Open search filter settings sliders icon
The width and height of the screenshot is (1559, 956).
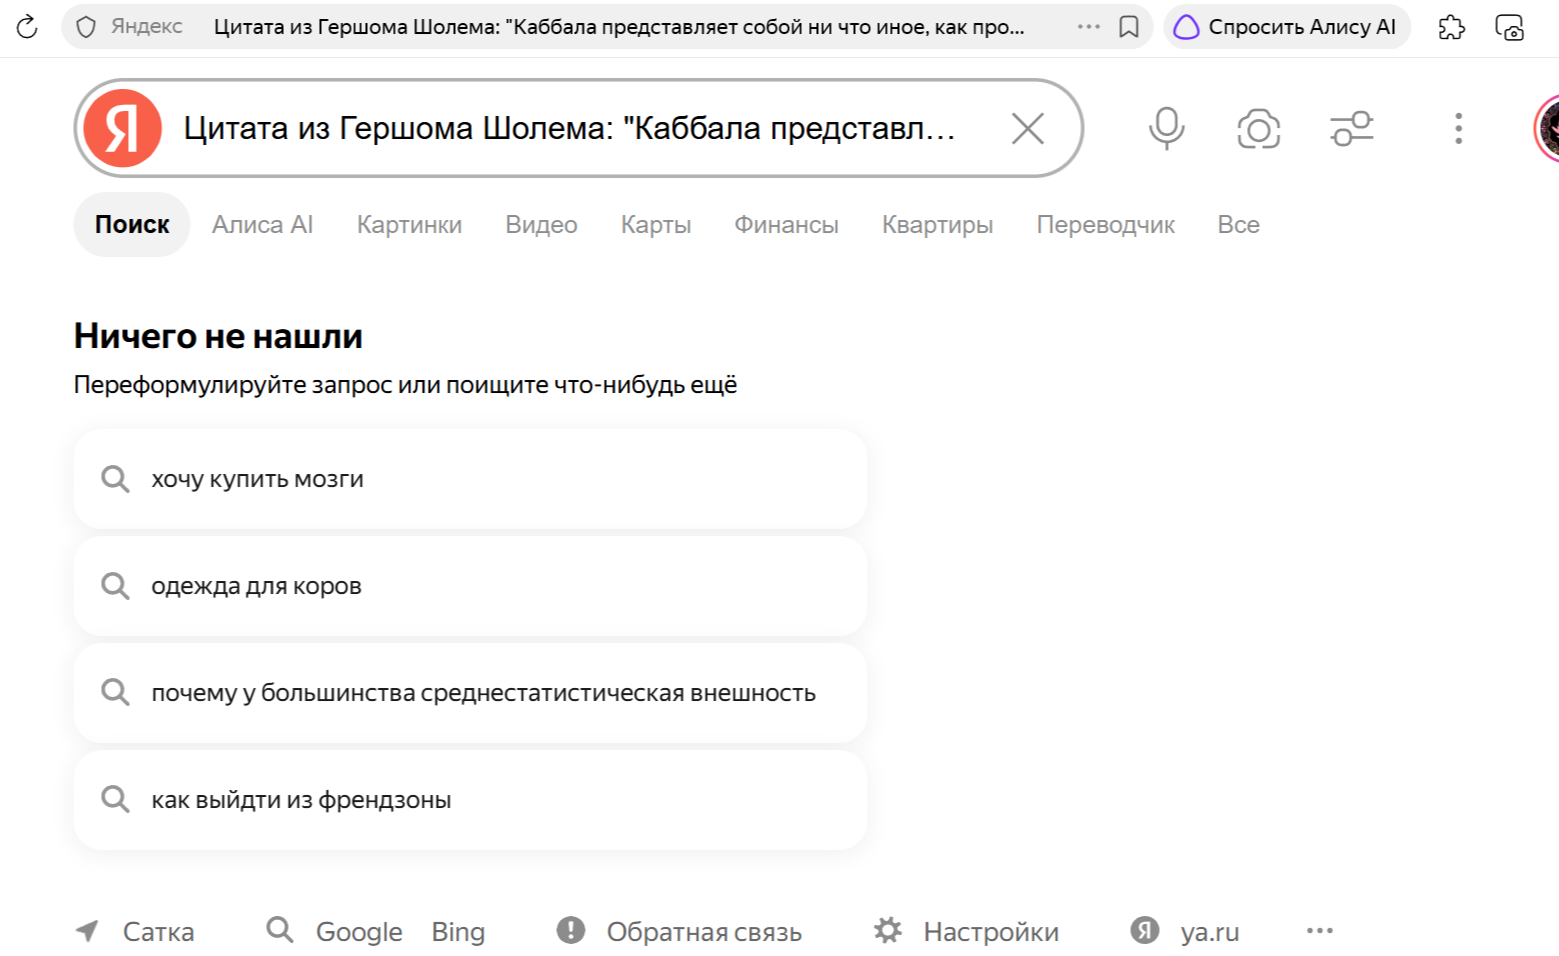click(x=1351, y=129)
